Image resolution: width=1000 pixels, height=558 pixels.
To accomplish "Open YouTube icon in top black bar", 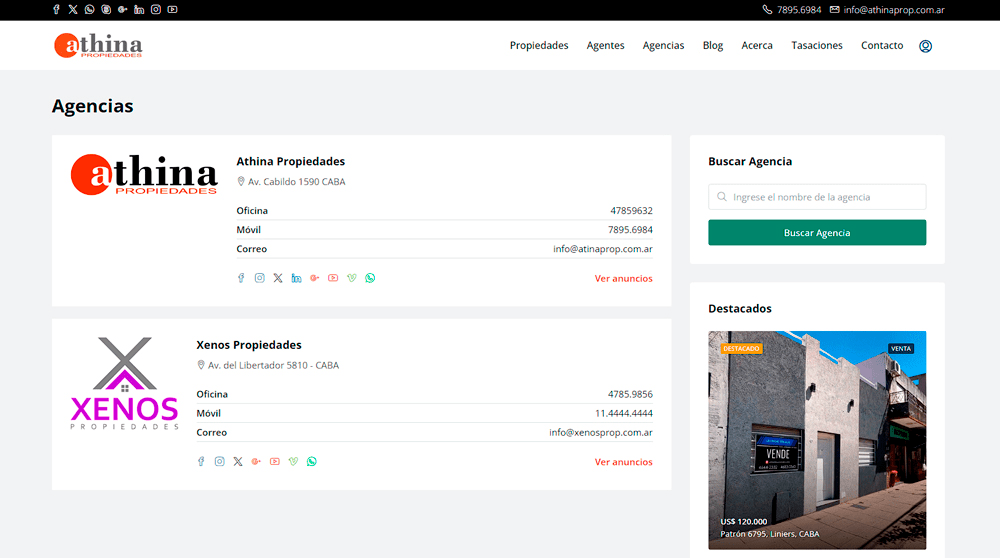I will tap(172, 10).
